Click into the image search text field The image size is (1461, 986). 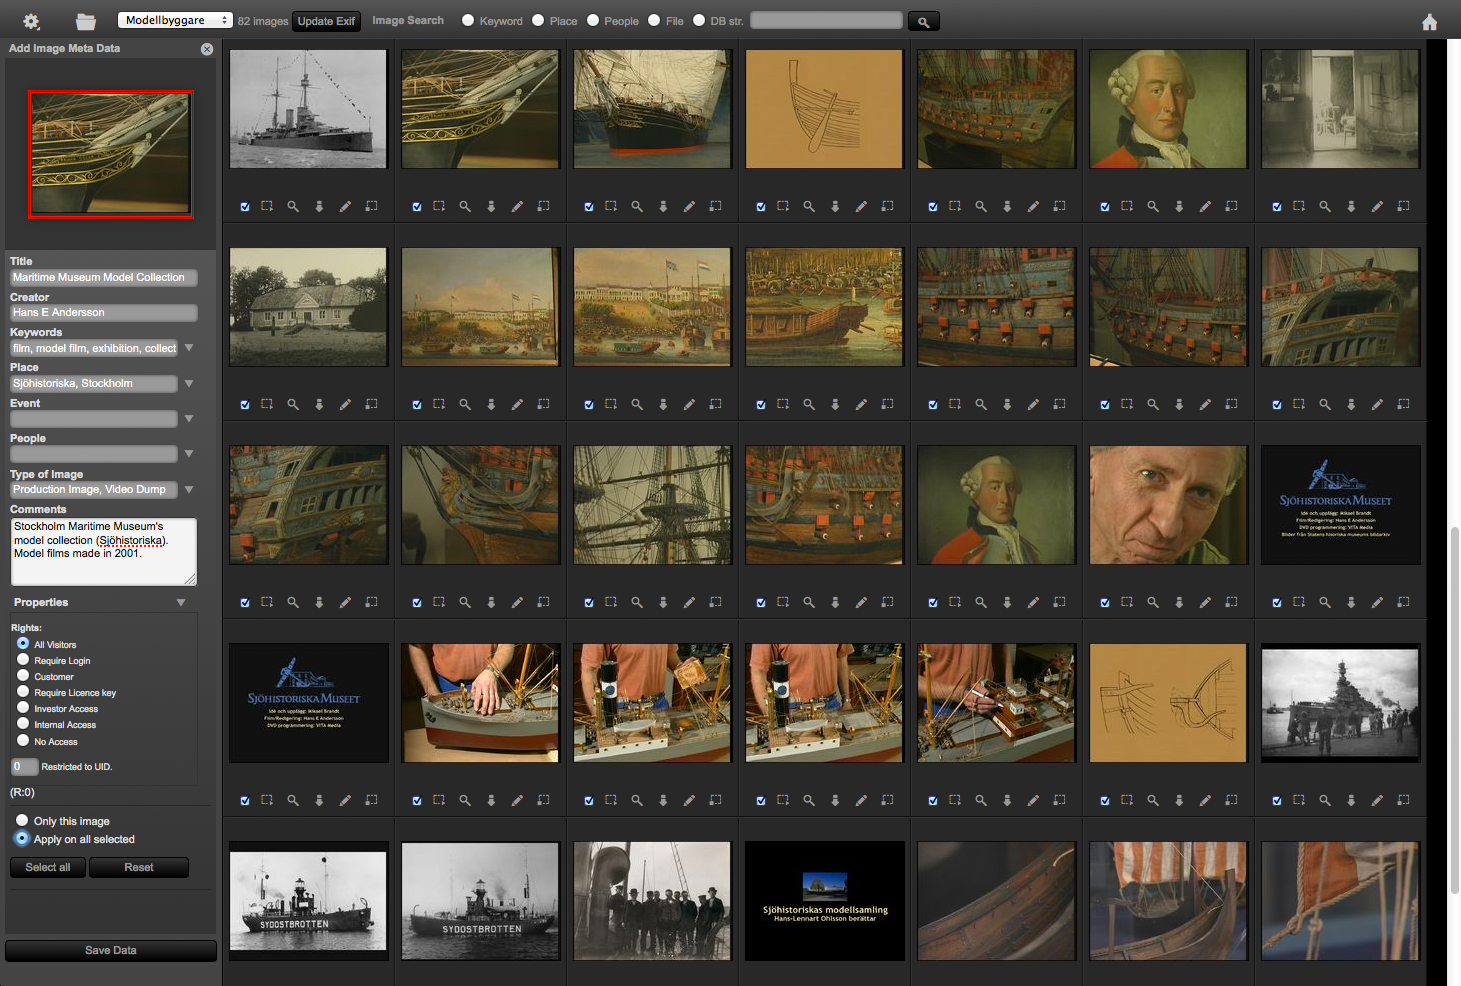[x=826, y=20]
